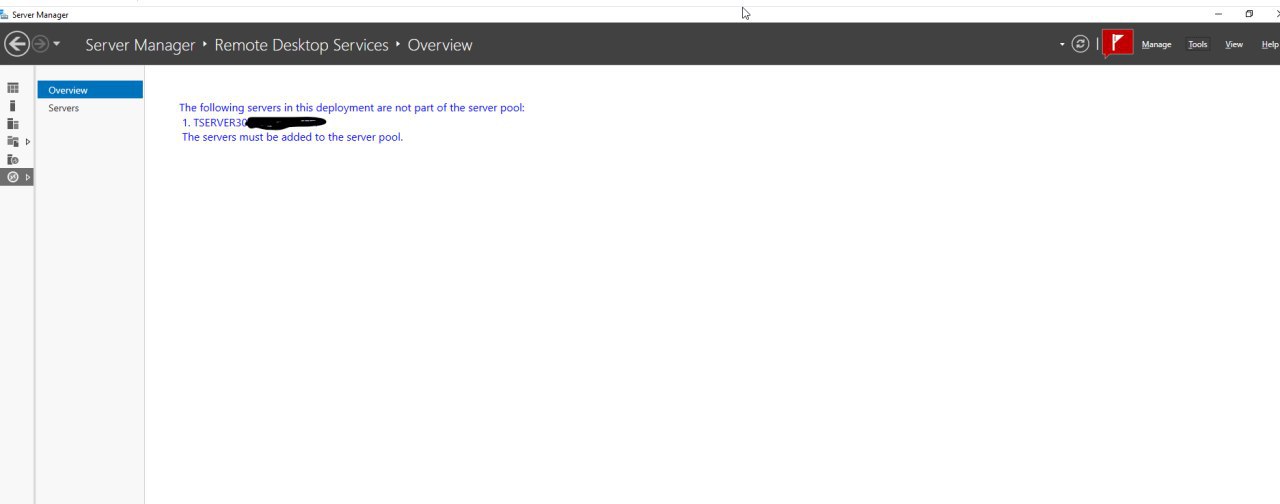Open the Dashboard icon in the sidebar
The image size is (1280, 504).
coord(13,88)
